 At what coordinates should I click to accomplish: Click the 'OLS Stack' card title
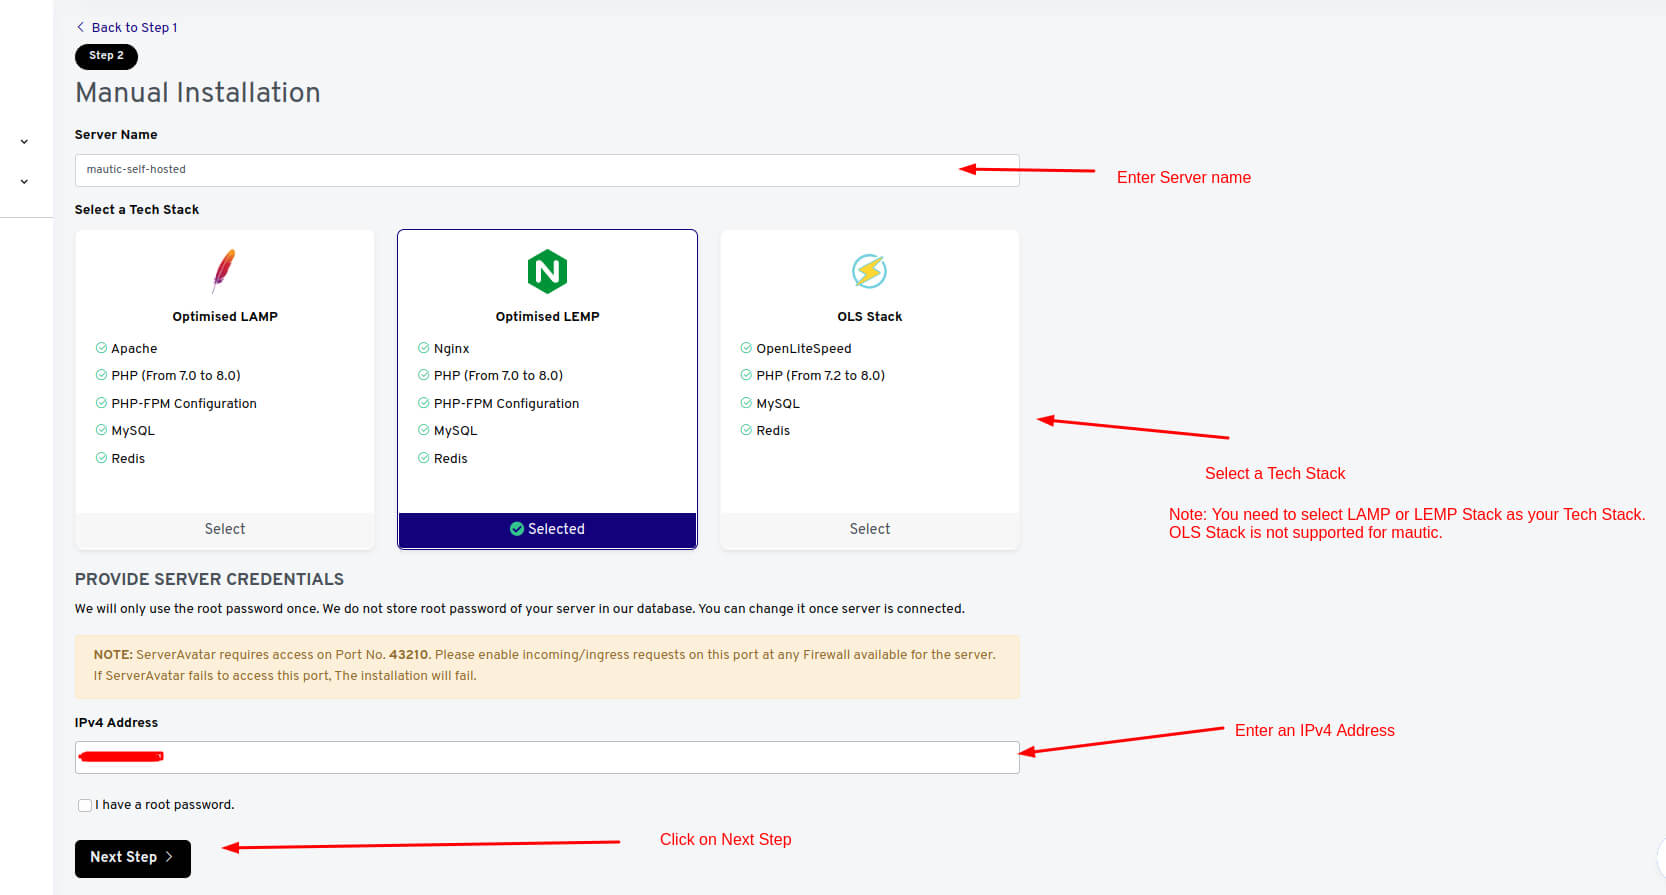[x=870, y=317]
